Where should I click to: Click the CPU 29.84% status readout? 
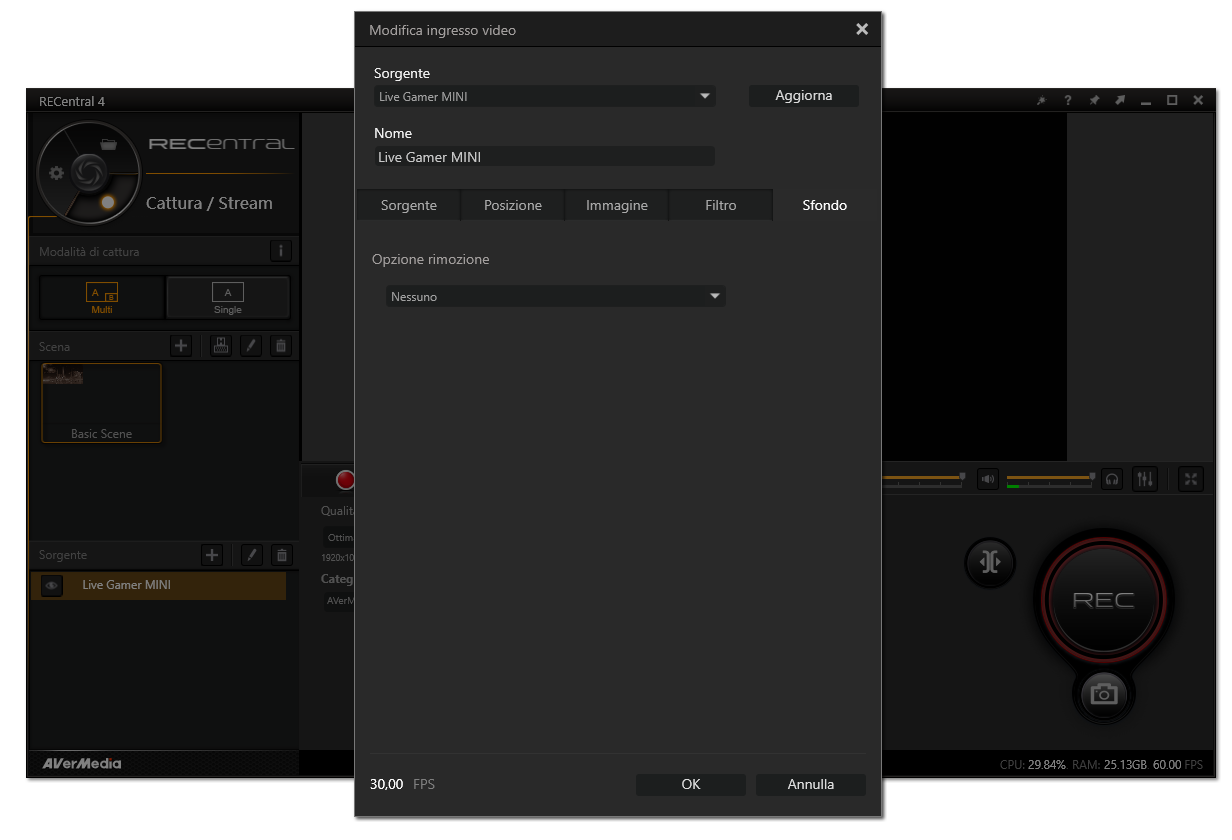click(x=1033, y=765)
